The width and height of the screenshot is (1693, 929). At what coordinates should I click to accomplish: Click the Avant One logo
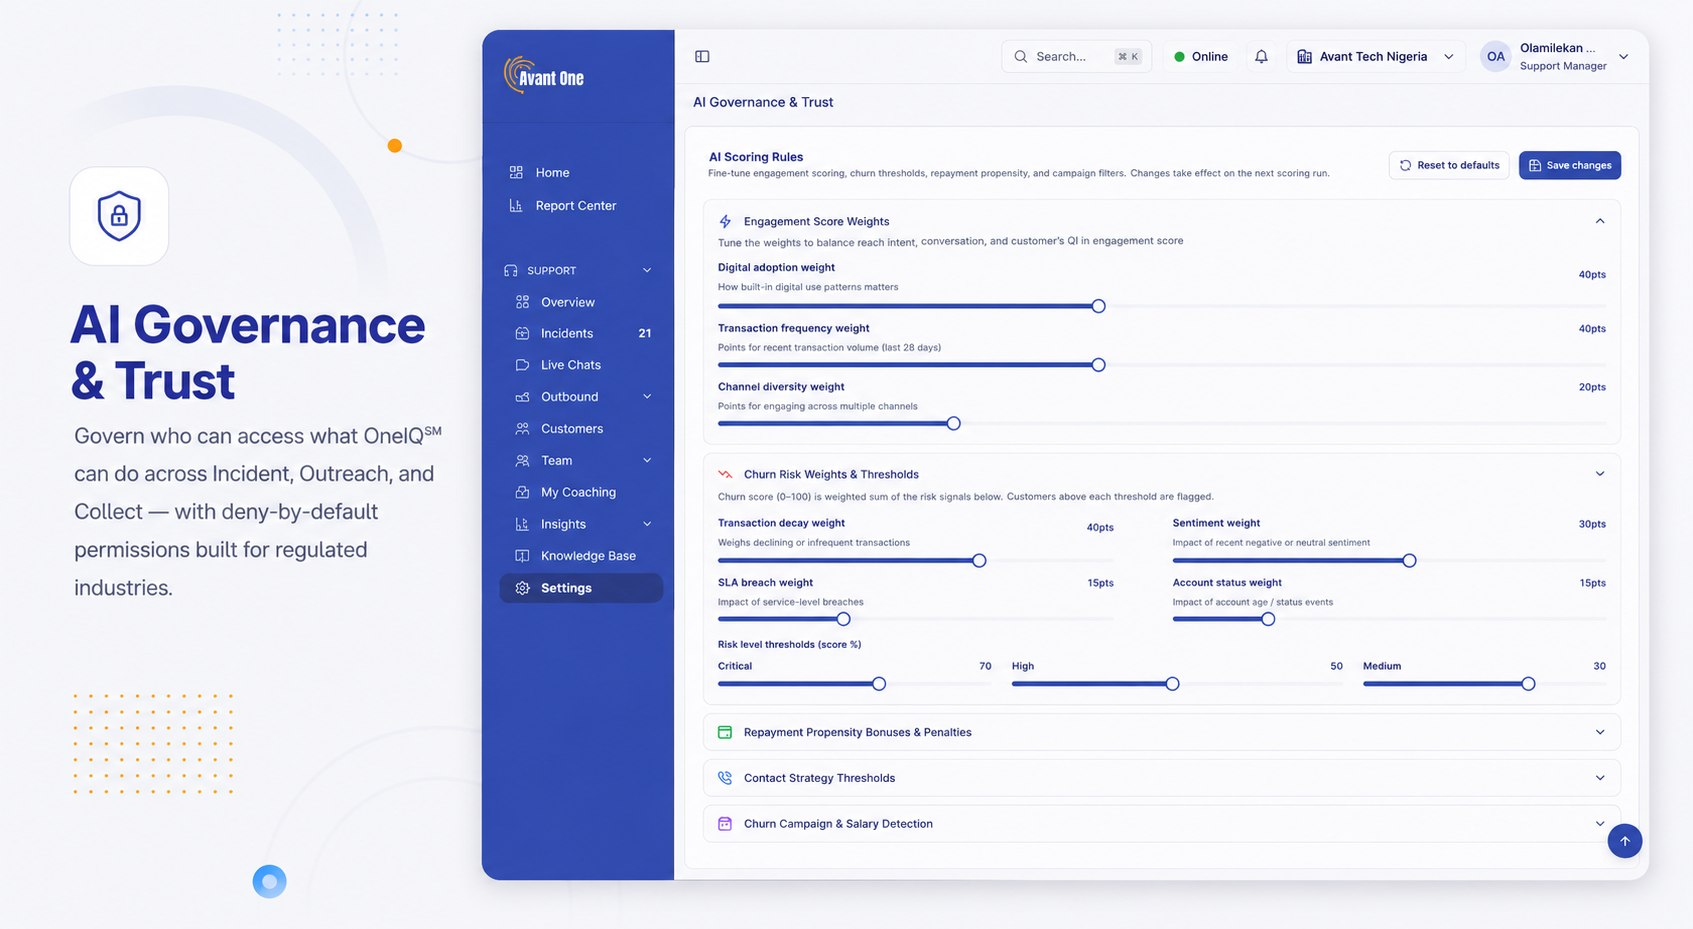[544, 75]
